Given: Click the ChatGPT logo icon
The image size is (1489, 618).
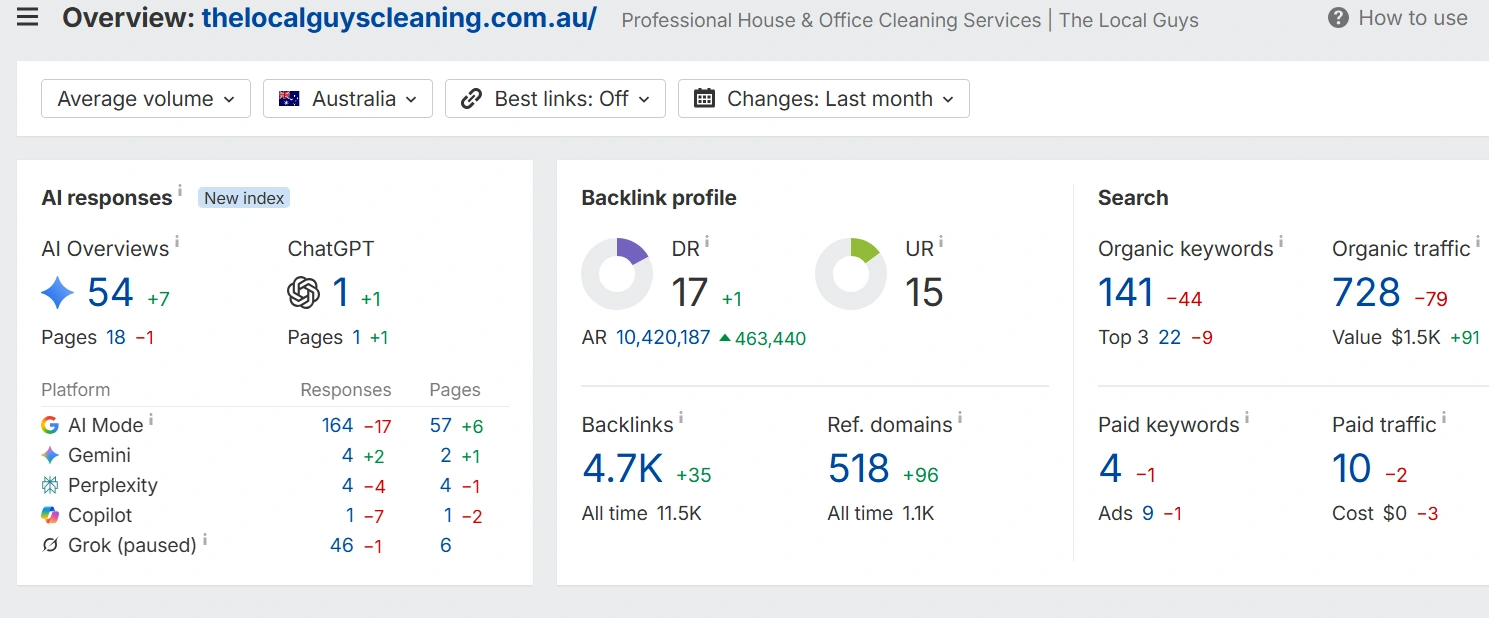Looking at the screenshot, I should click(304, 293).
